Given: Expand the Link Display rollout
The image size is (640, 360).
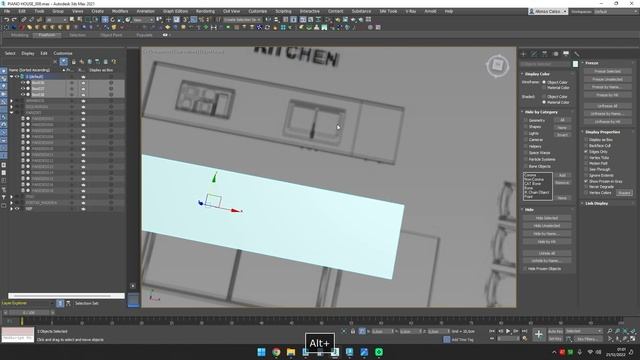Looking at the screenshot, I should tap(596, 203).
